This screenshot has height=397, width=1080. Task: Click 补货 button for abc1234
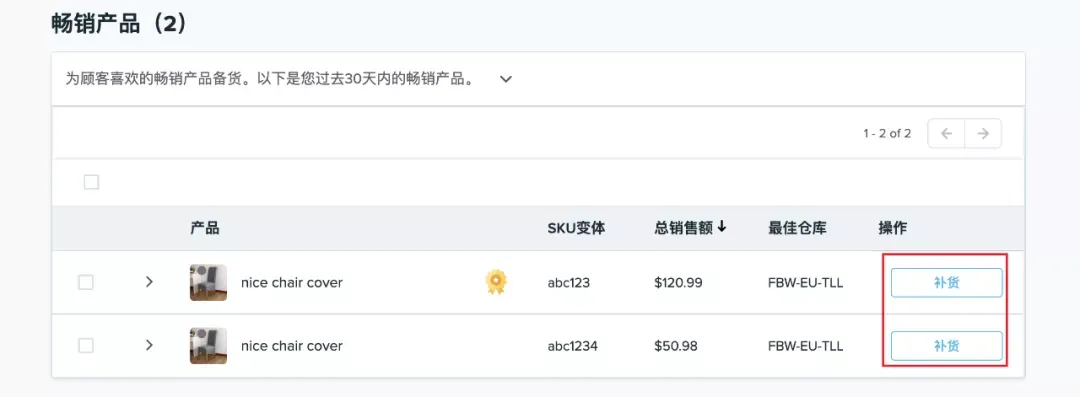[946, 346]
